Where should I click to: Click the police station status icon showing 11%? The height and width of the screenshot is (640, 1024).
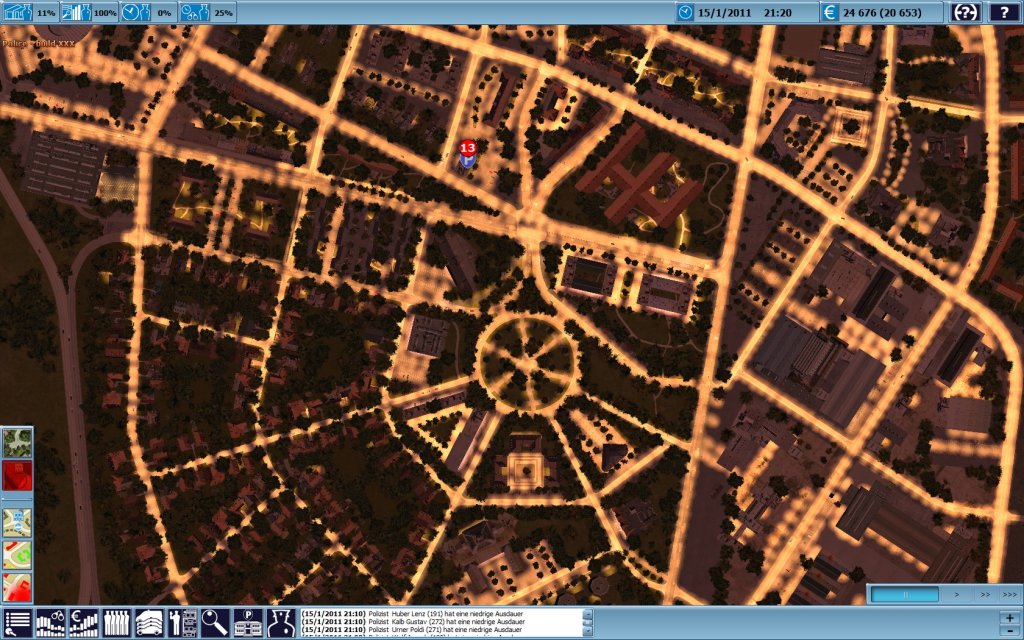tap(17, 13)
